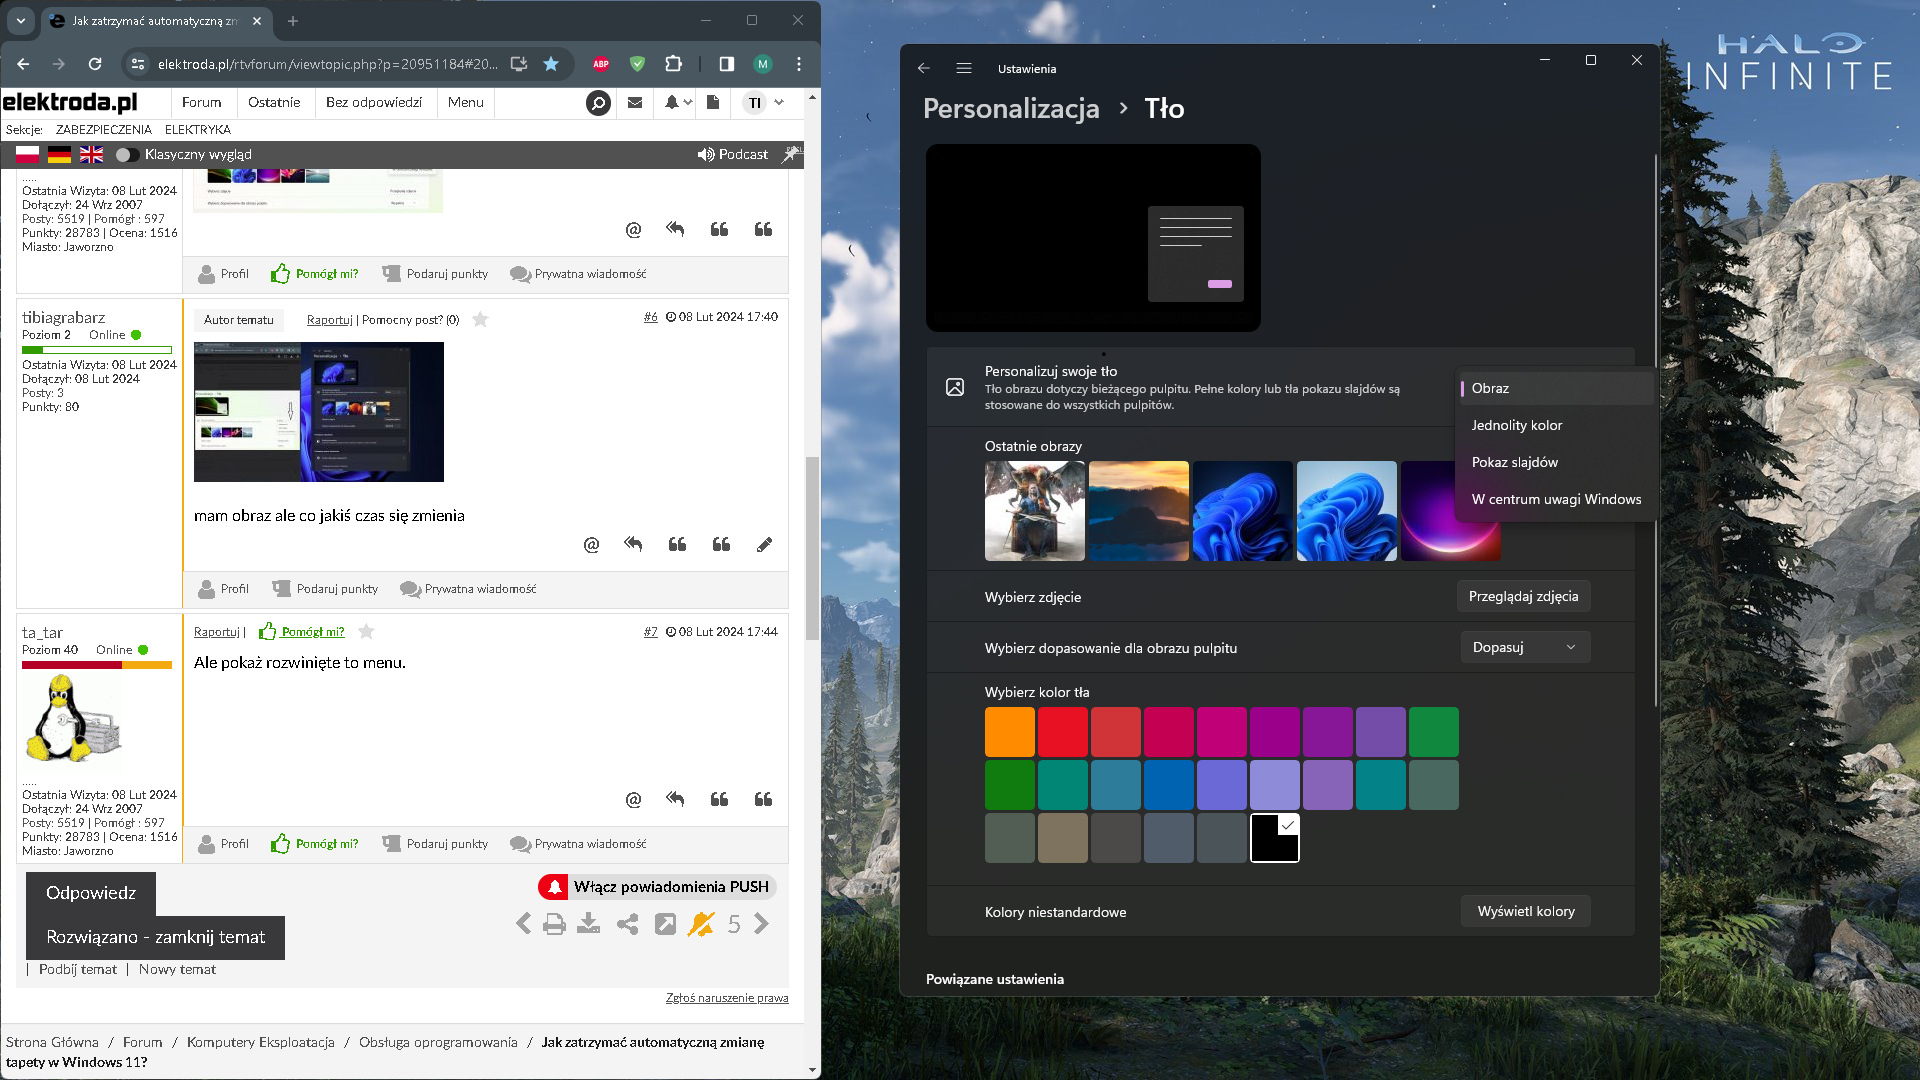Go to previous topic page arrow
Viewport: 1920px width, 1080px height.
523,924
